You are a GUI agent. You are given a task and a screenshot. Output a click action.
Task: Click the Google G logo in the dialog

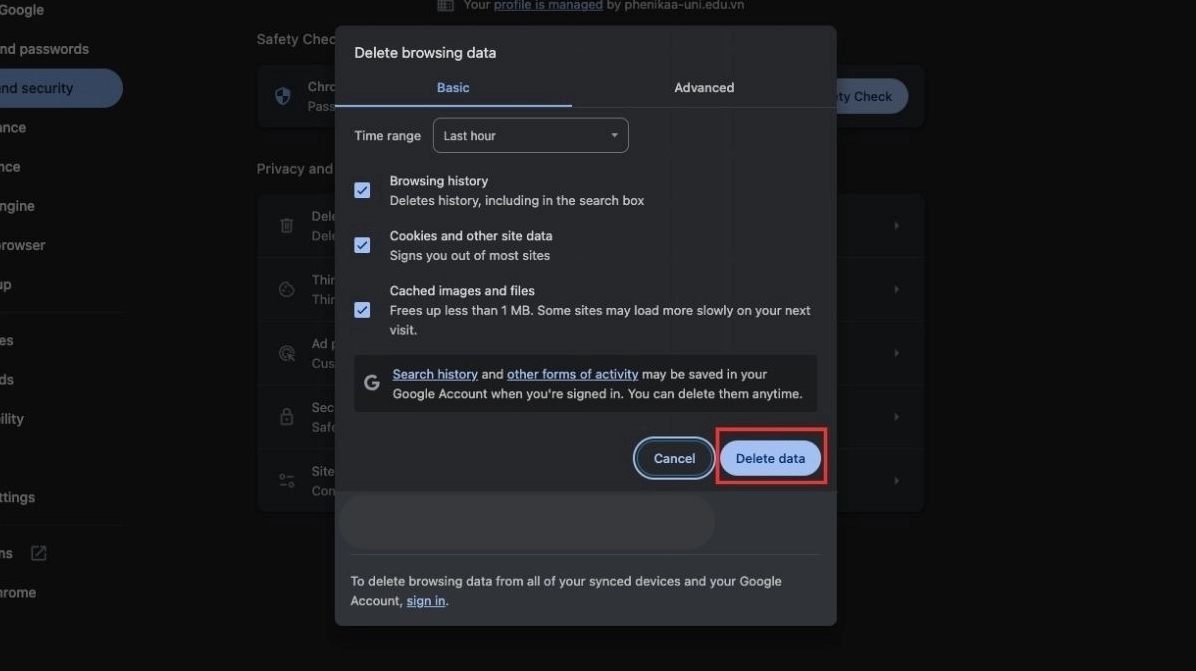tap(371, 382)
